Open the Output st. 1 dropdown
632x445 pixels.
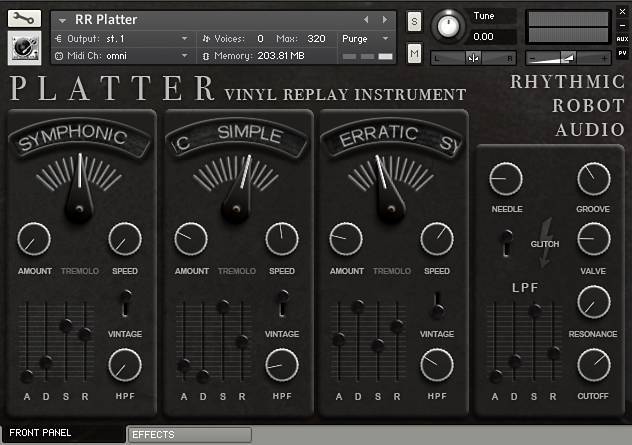[x=120, y=39]
